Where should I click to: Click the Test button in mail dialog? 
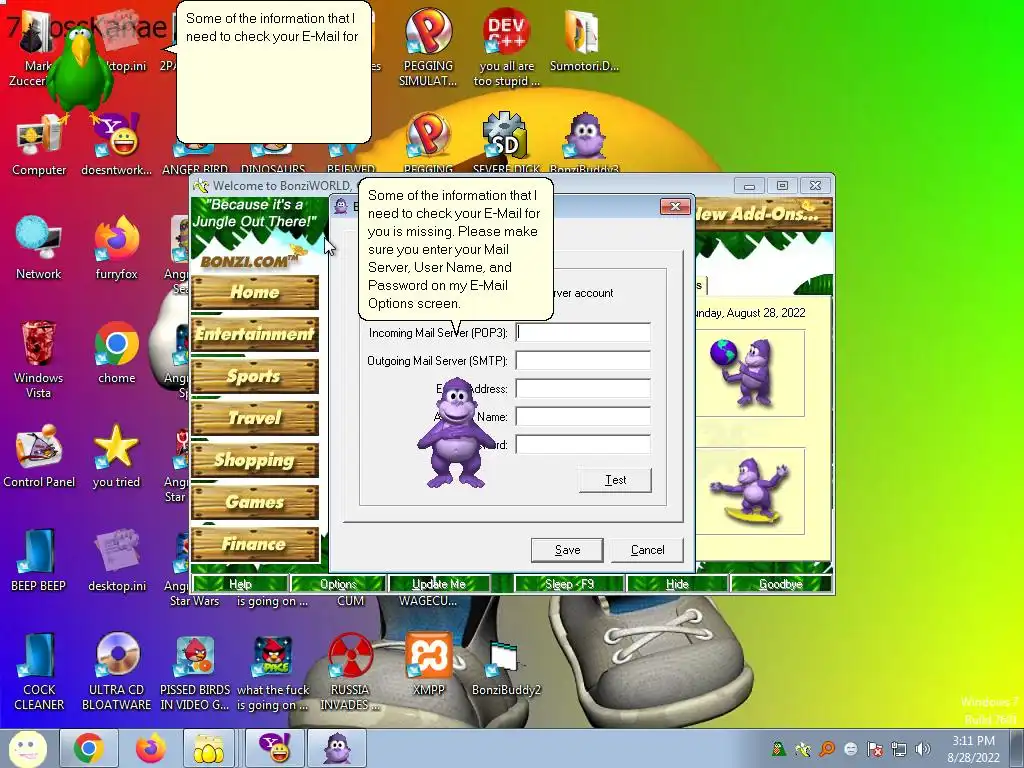615,480
